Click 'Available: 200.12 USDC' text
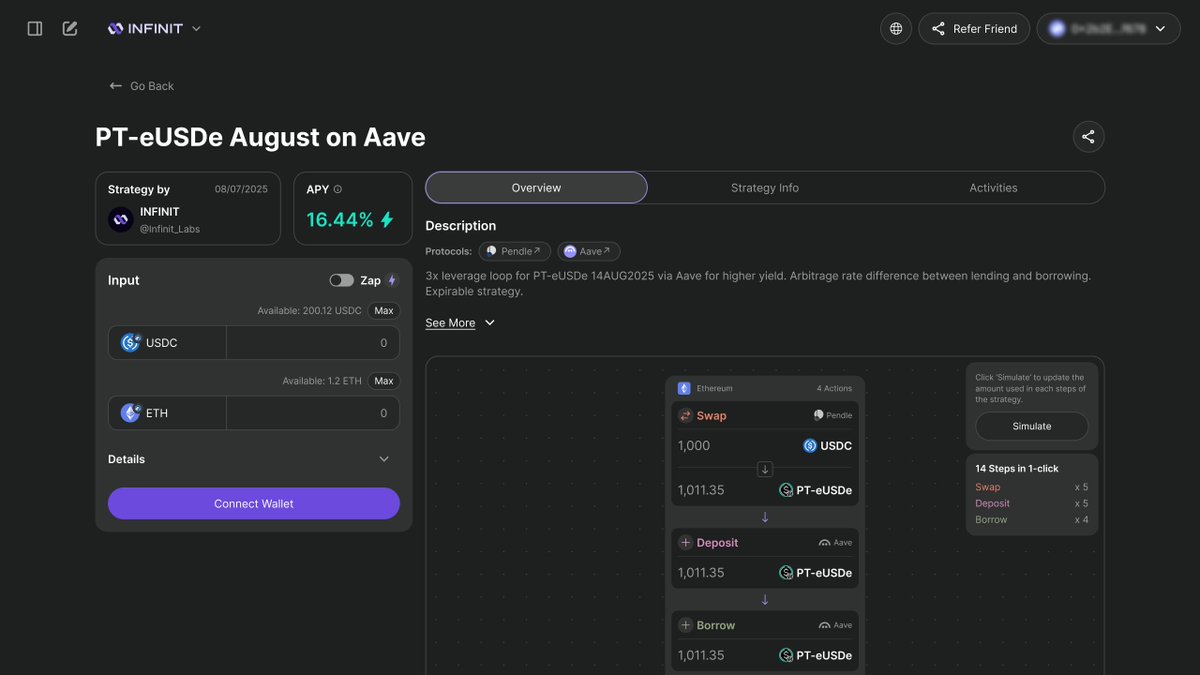 tap(309, 311)
